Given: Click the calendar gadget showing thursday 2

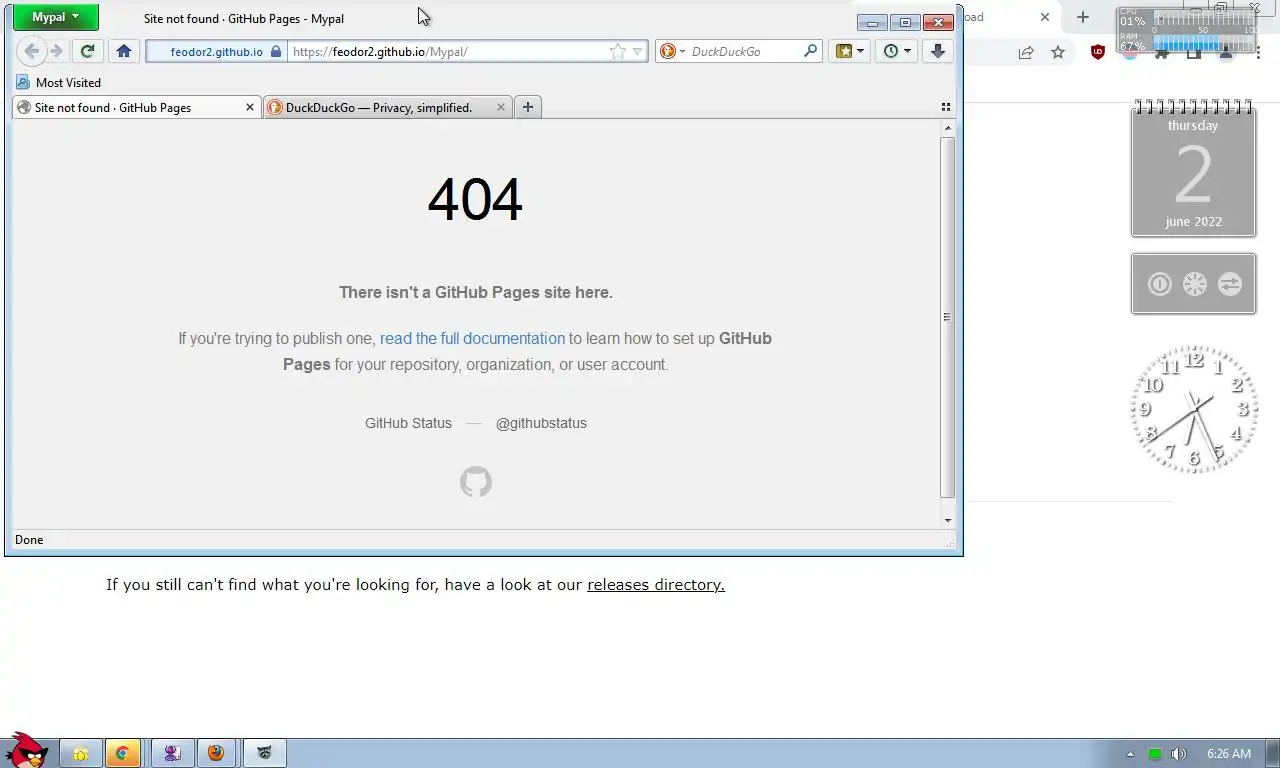Looking at the screenshot, I should [1193, 170].
